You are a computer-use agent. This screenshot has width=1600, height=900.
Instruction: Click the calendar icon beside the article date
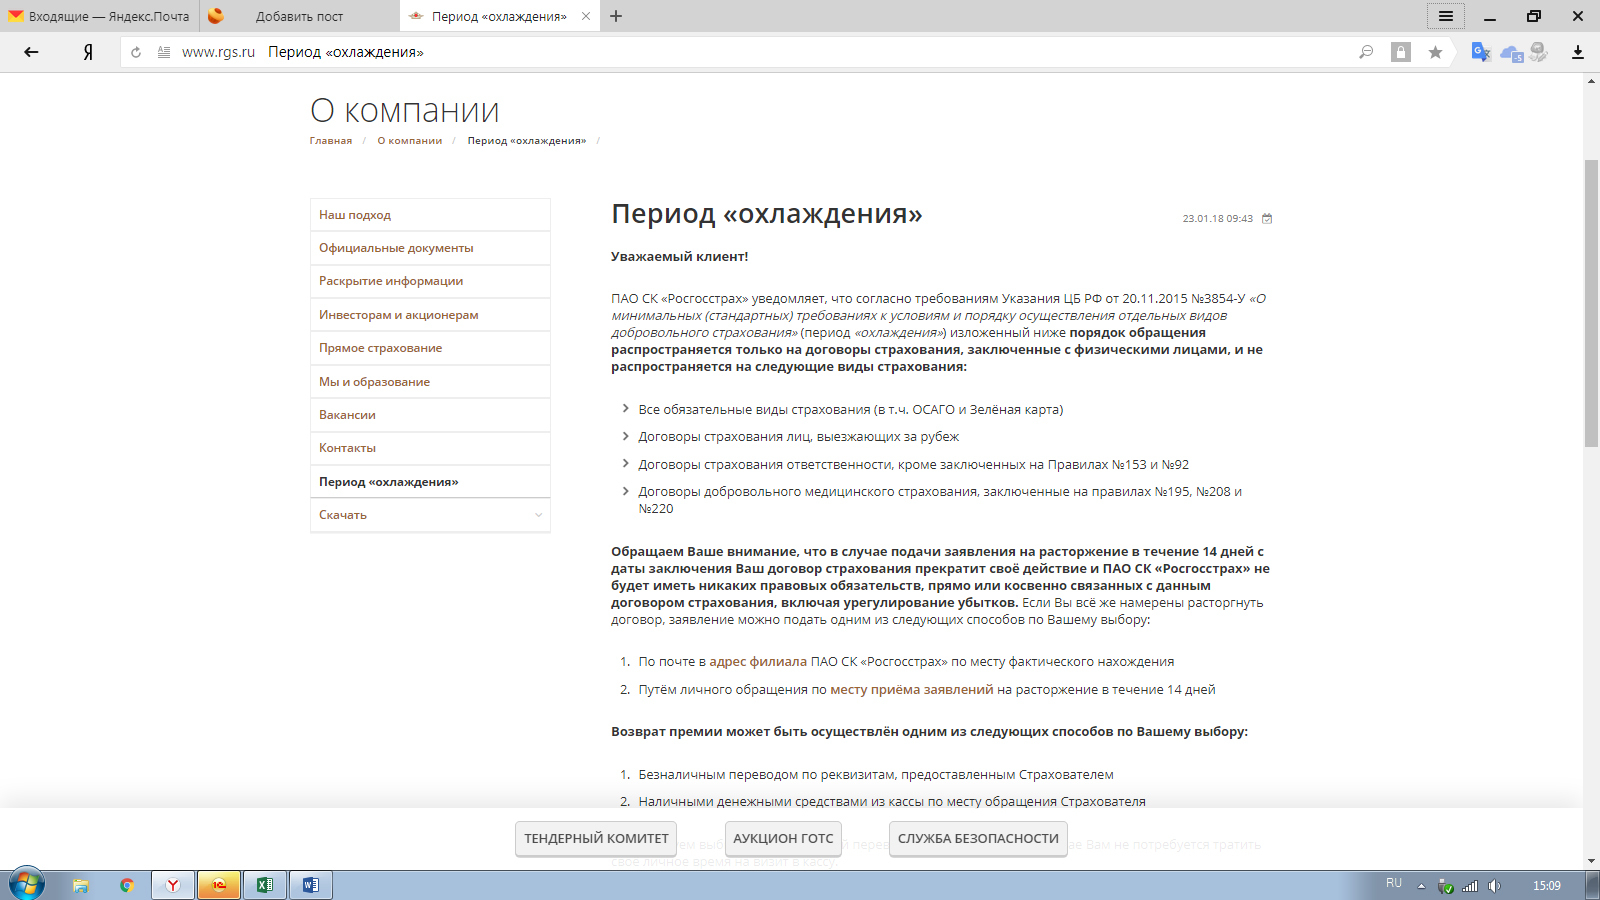pos(1267,218)
